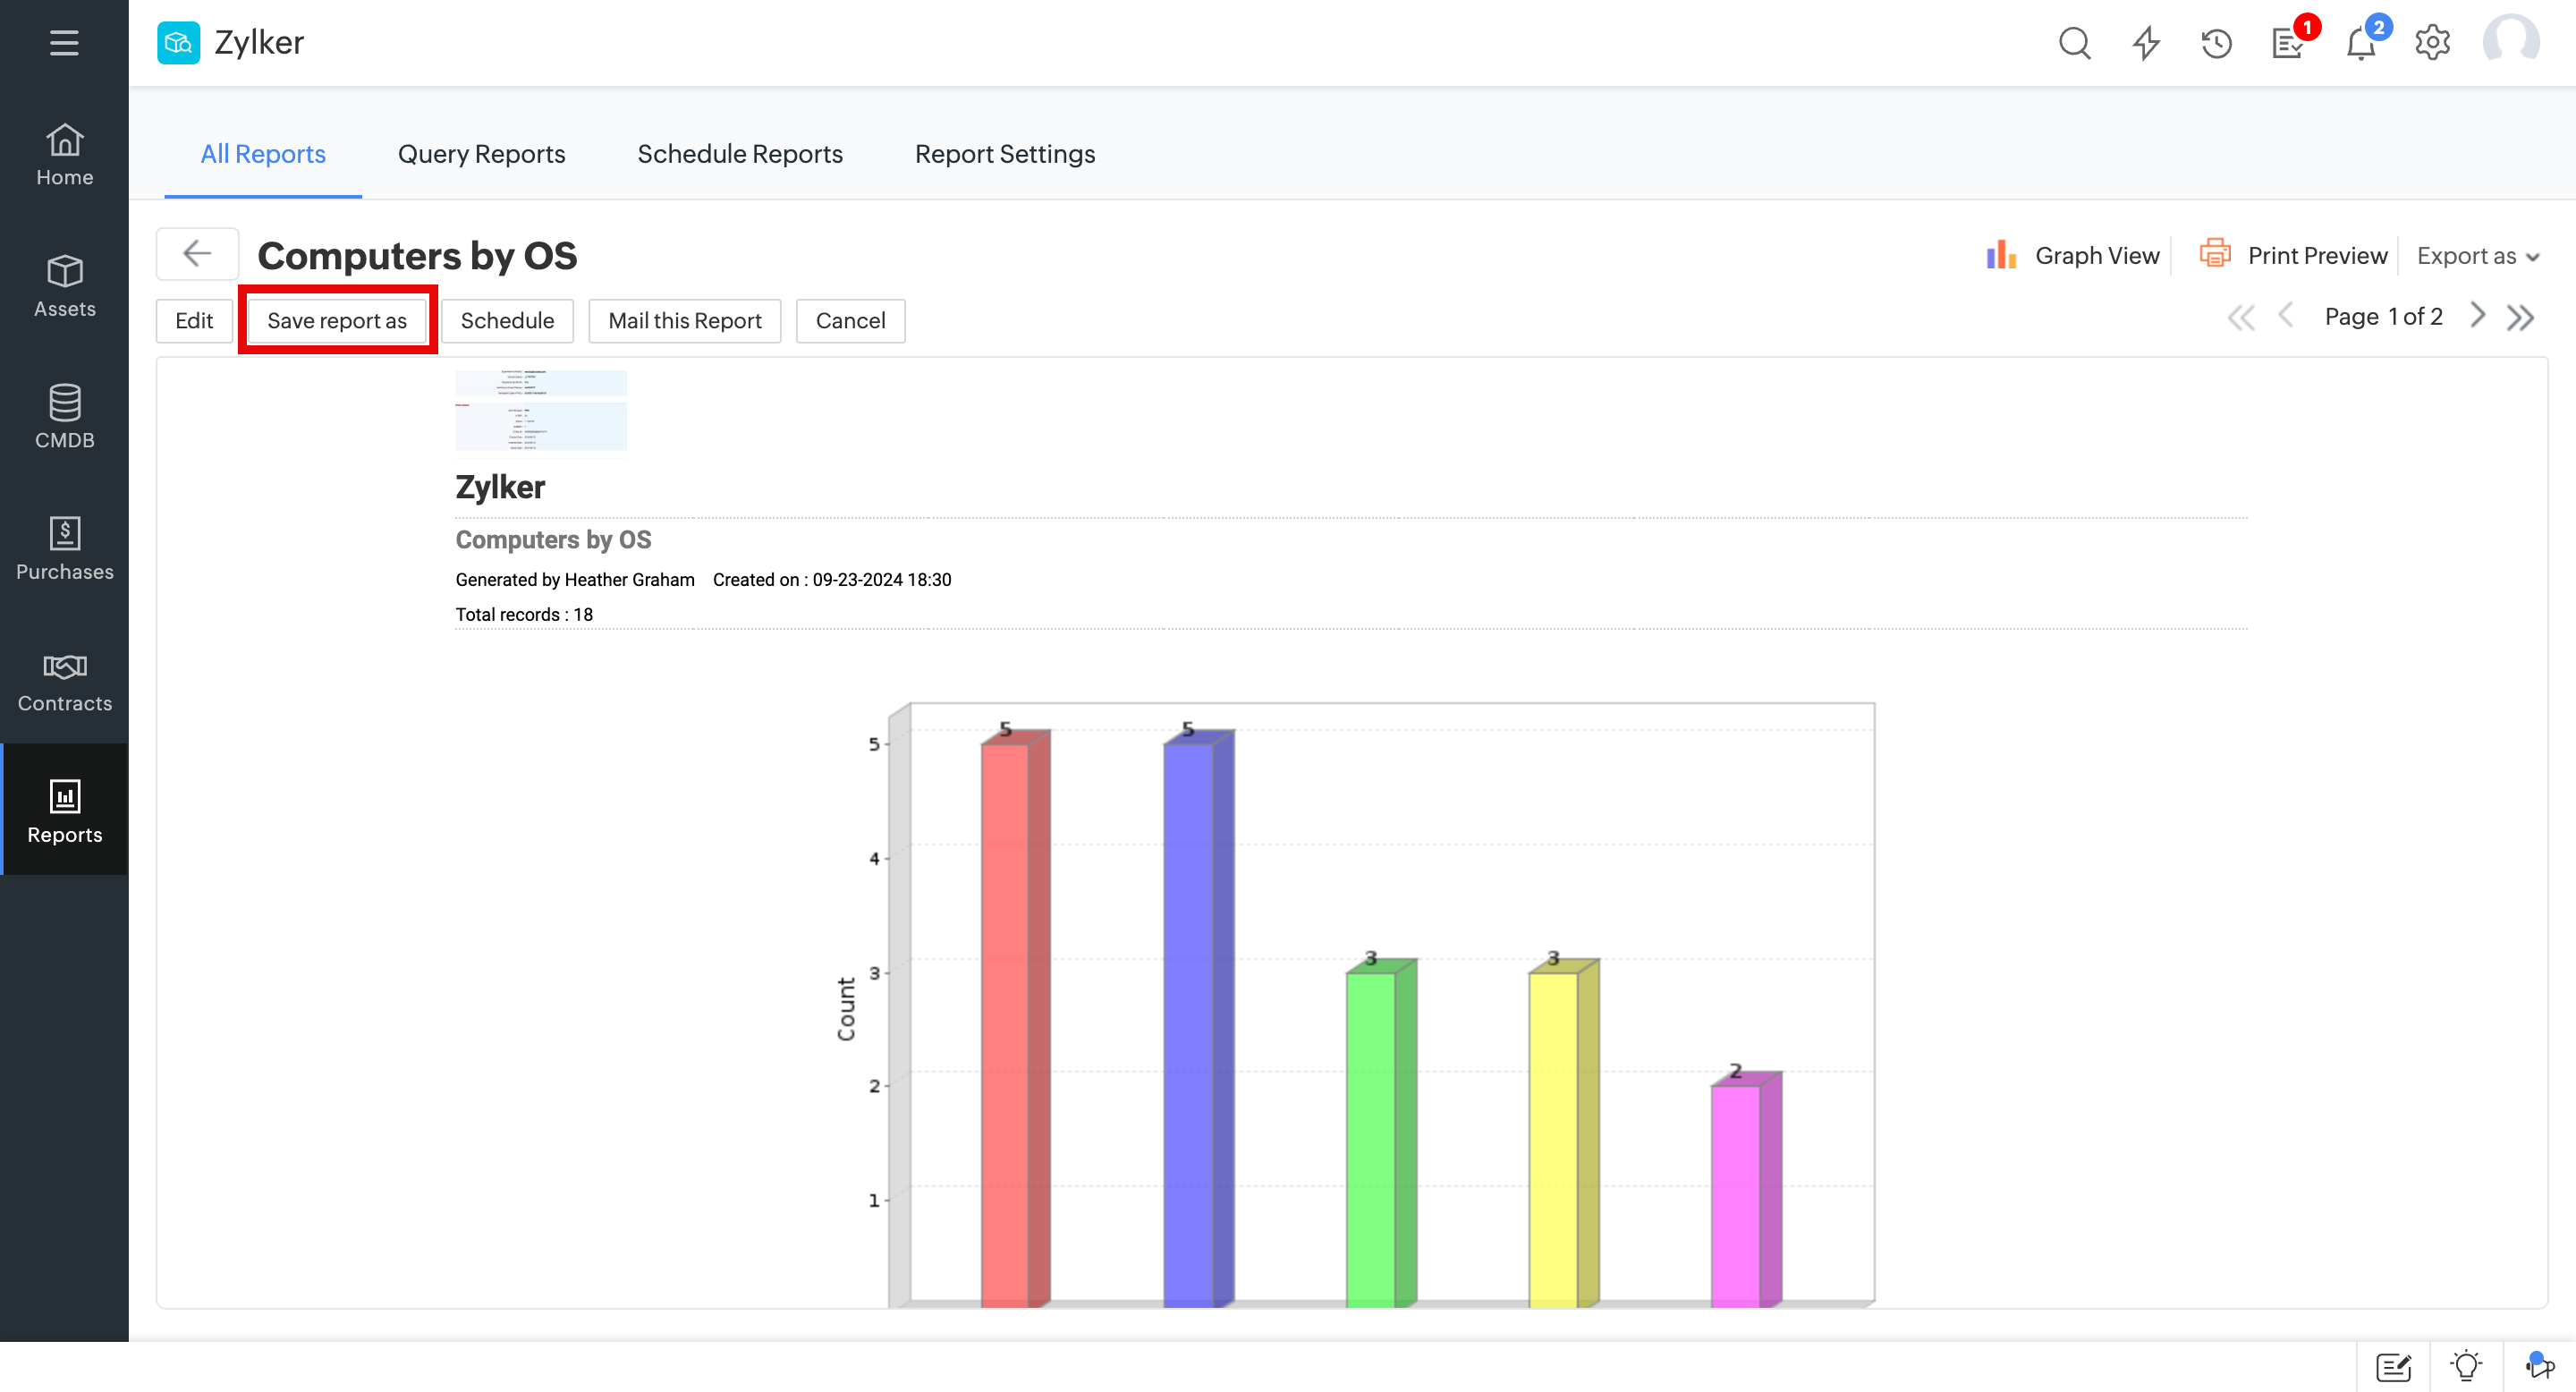
Task: Click the search magnifier icon
Action: (x=2074, y=43)
